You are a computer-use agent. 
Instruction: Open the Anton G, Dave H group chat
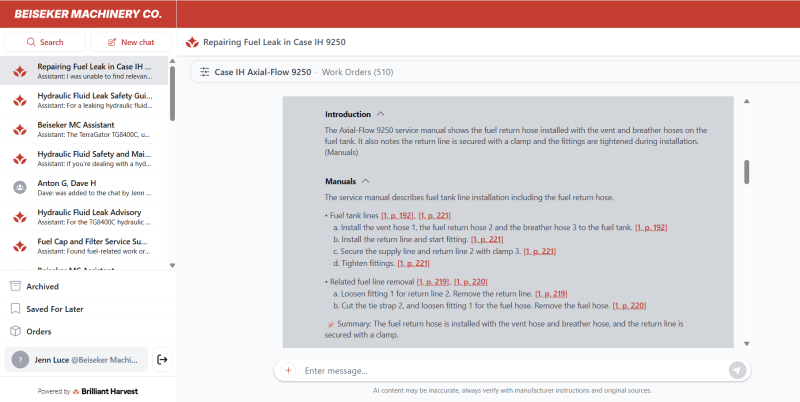(84, 187)
